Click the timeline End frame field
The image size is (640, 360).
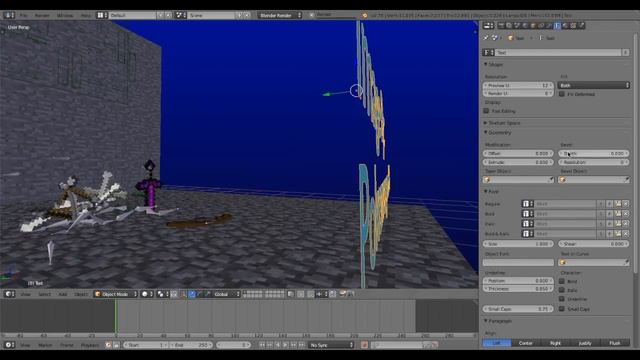pos(191,345)
